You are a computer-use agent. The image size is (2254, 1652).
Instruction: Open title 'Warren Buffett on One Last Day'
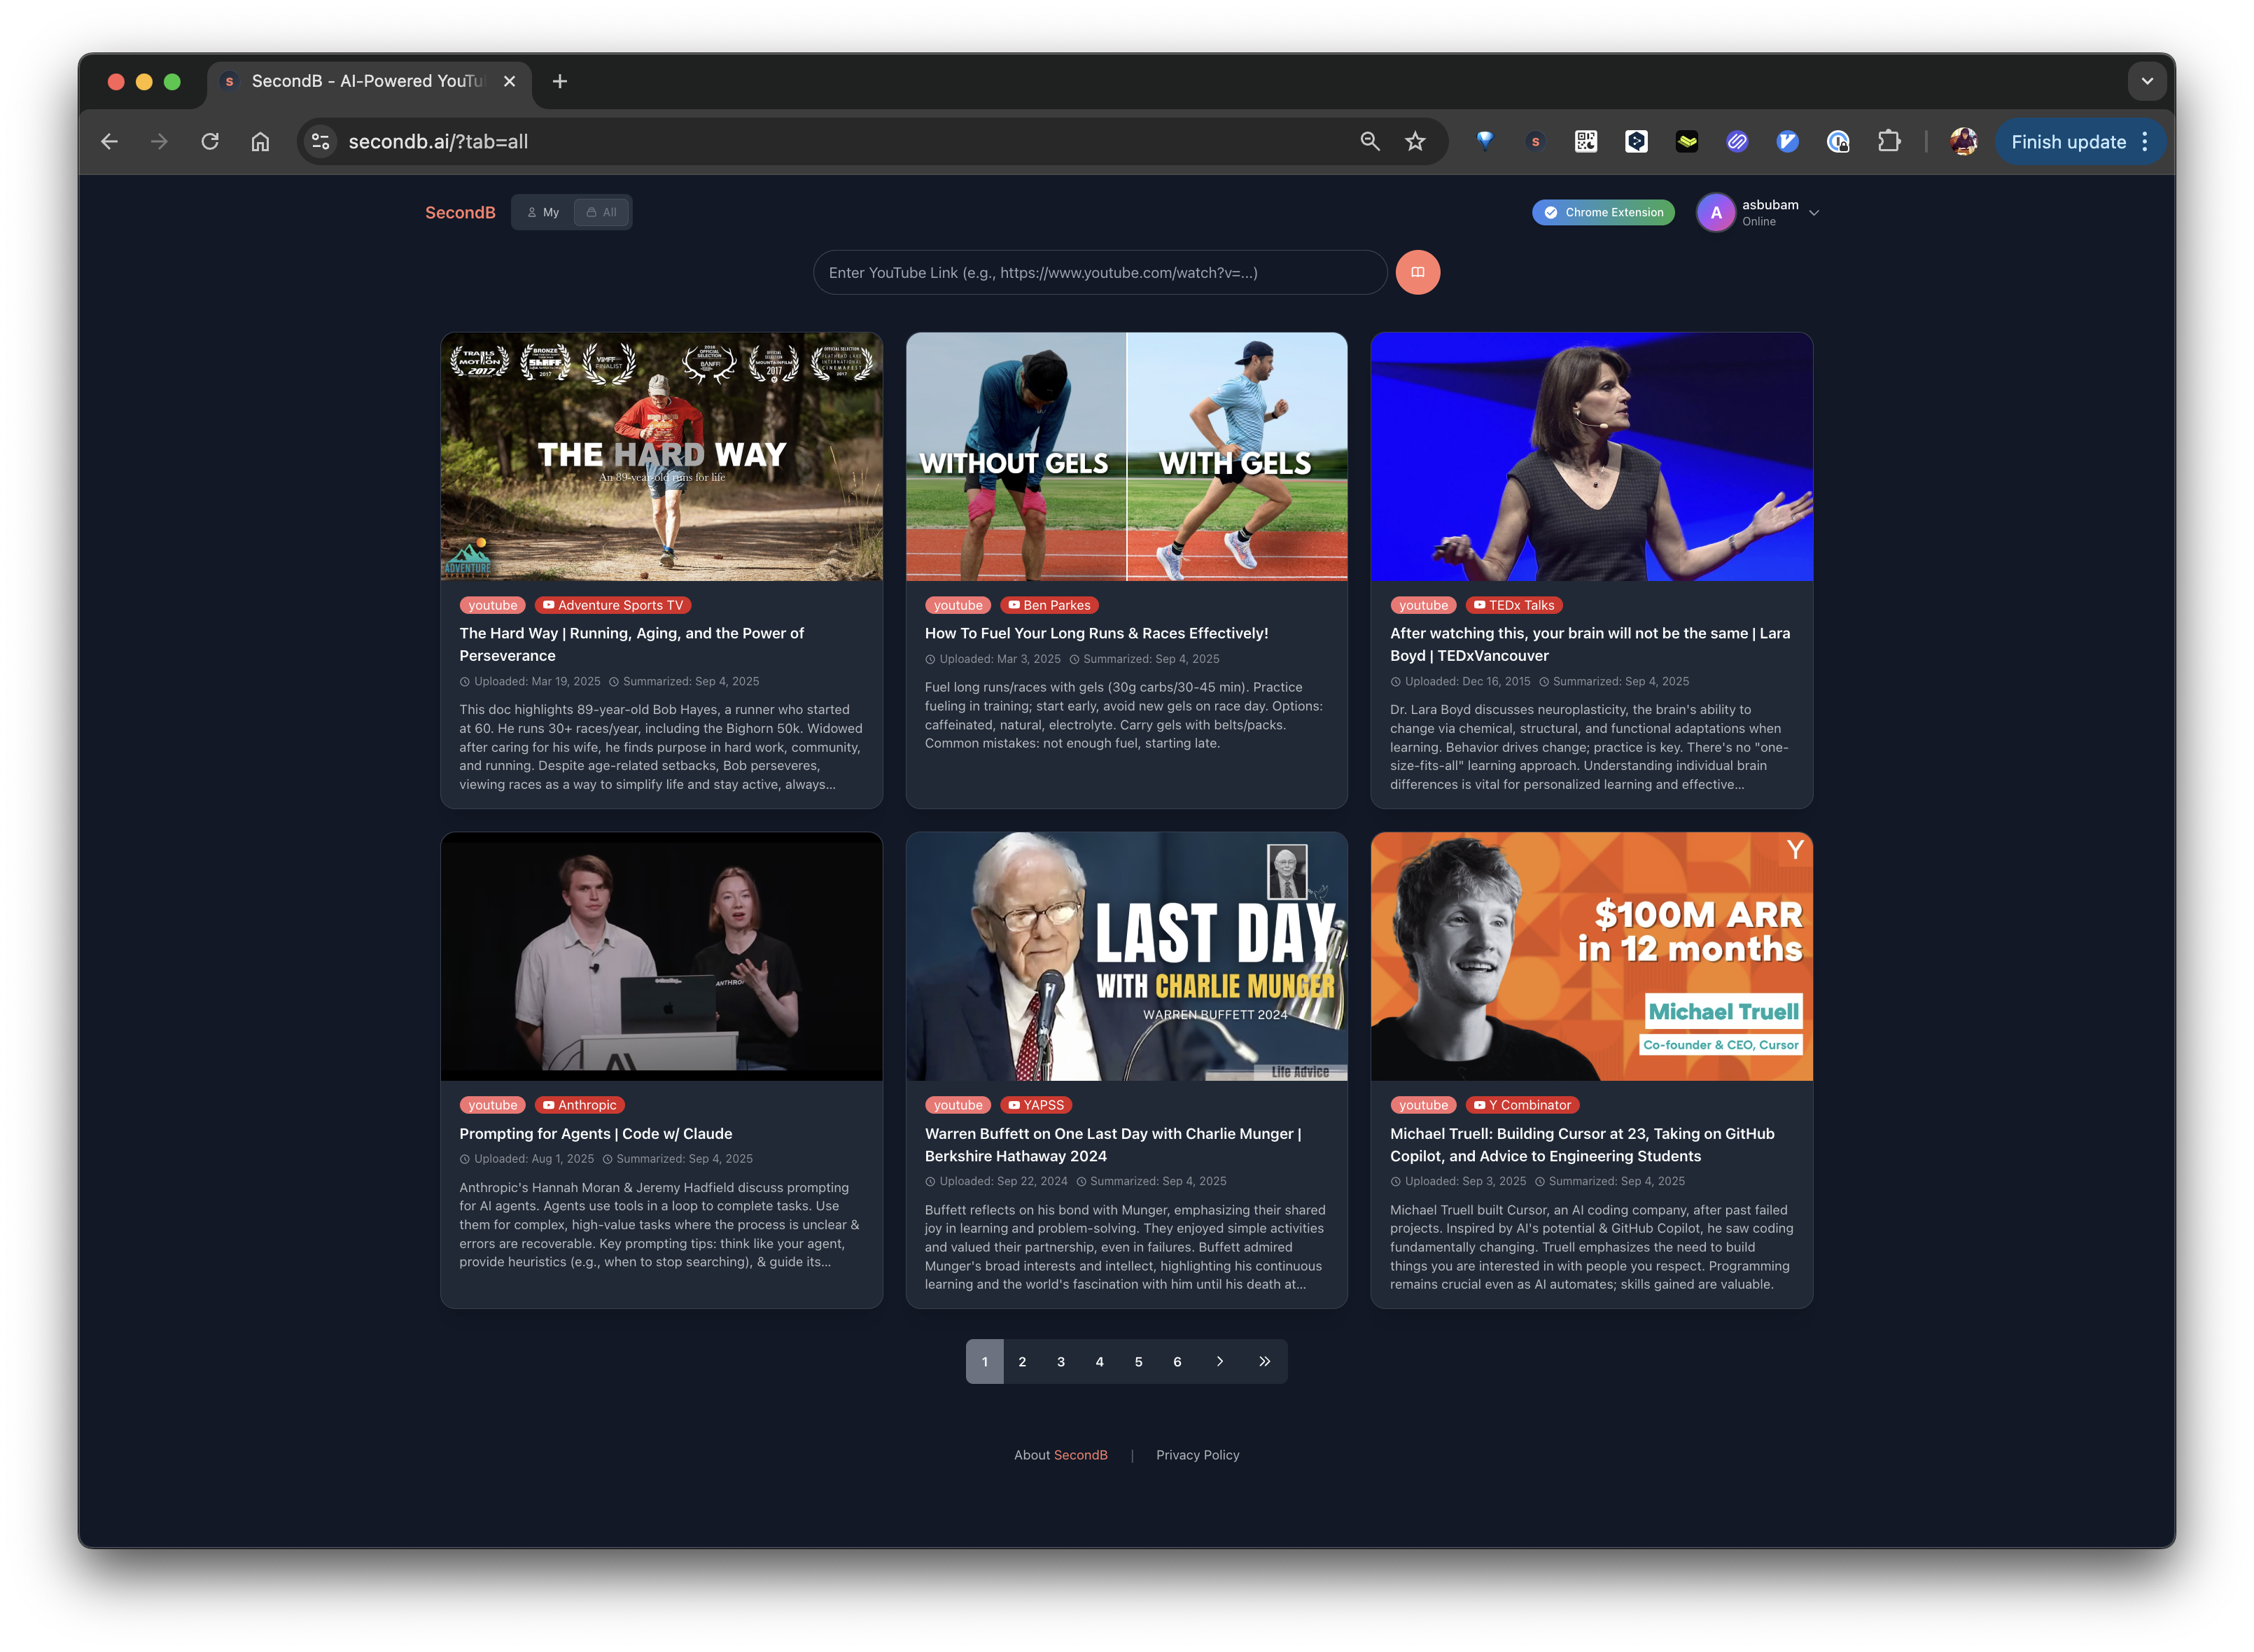pyautogui.click(x=1113, y=1145)
